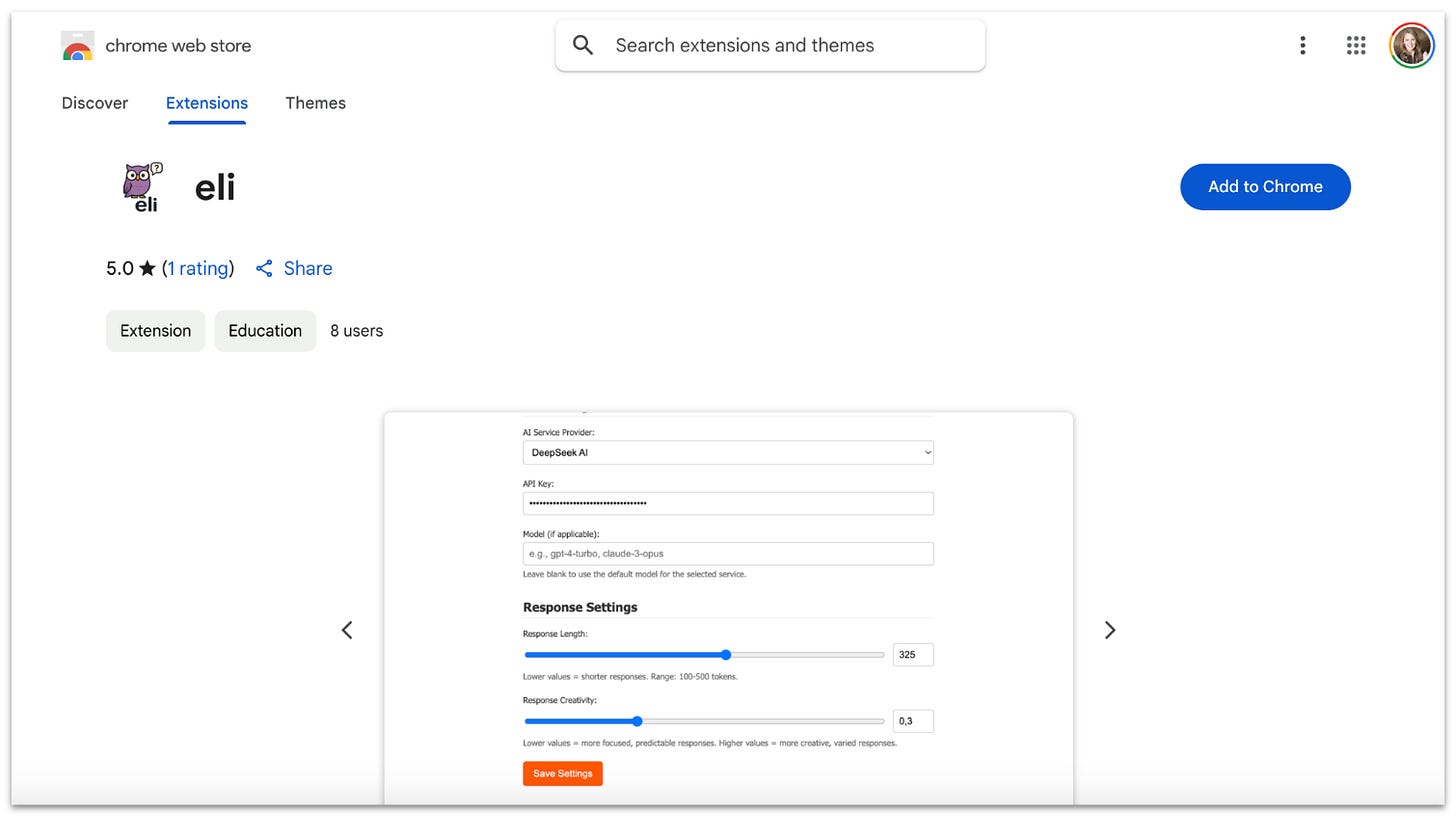The width and height of the screenshot is (1456, 818).
Task: Click the 'API Key:' label
Action: [538, 484]
